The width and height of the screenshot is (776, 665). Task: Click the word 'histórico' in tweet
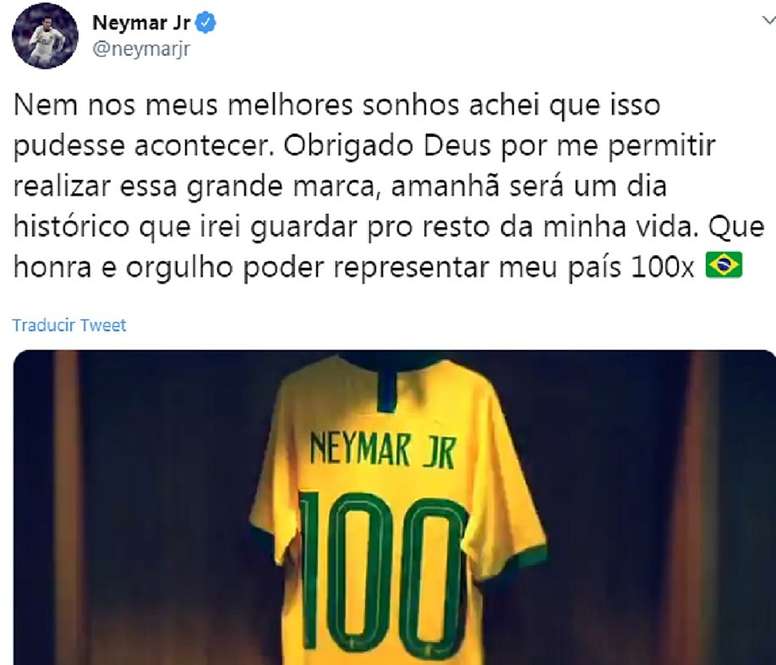(x=72, y=227)
